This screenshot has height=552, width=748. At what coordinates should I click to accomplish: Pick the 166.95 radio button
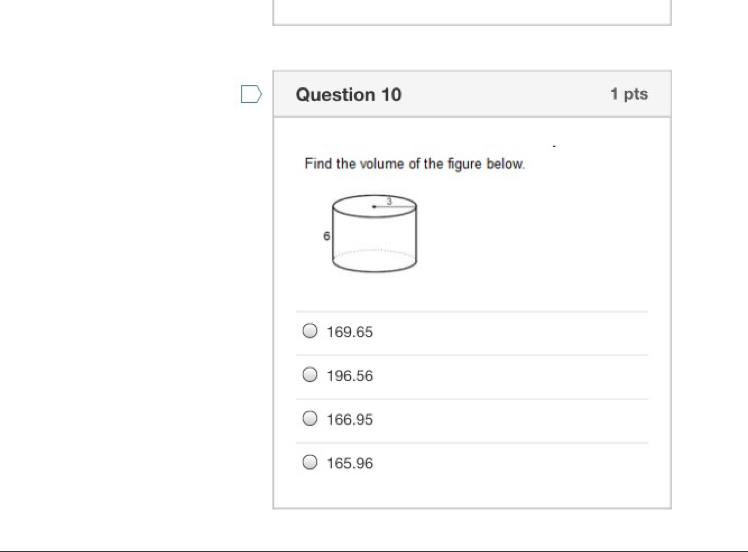[x=310, y=419]
